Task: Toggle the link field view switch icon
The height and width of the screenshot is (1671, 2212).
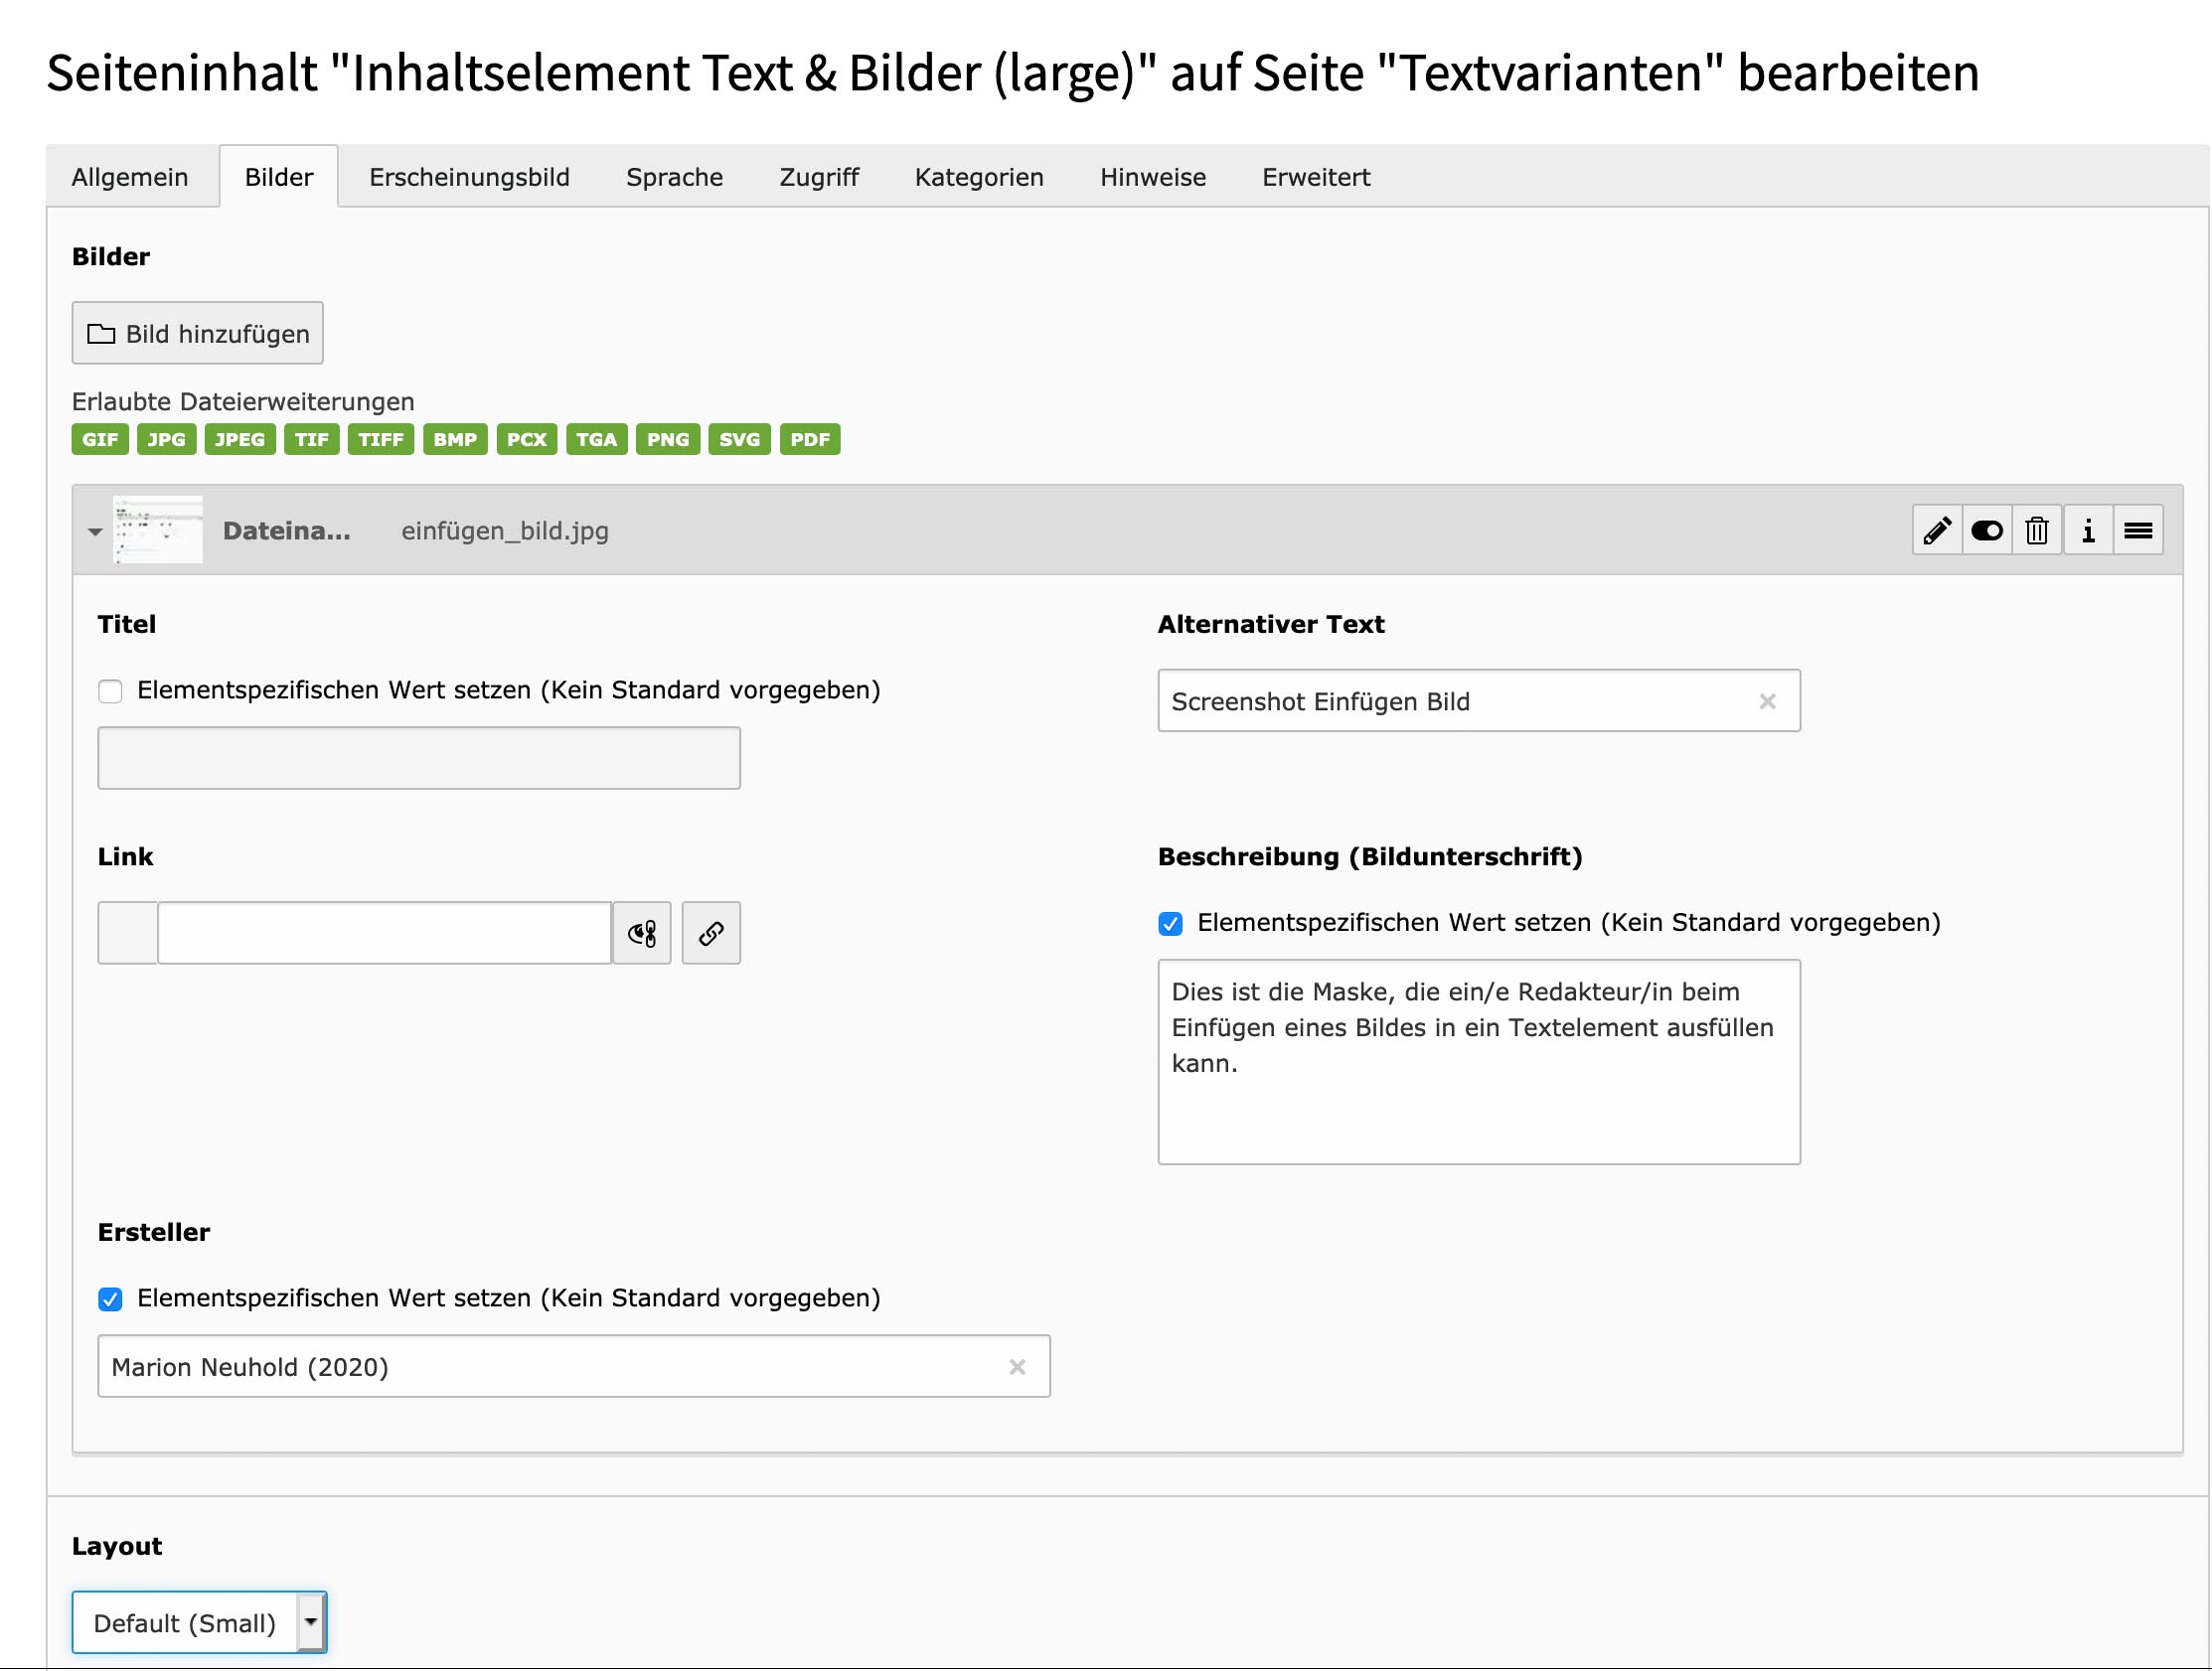Action: pyautogui.click(x=642, y=933)
